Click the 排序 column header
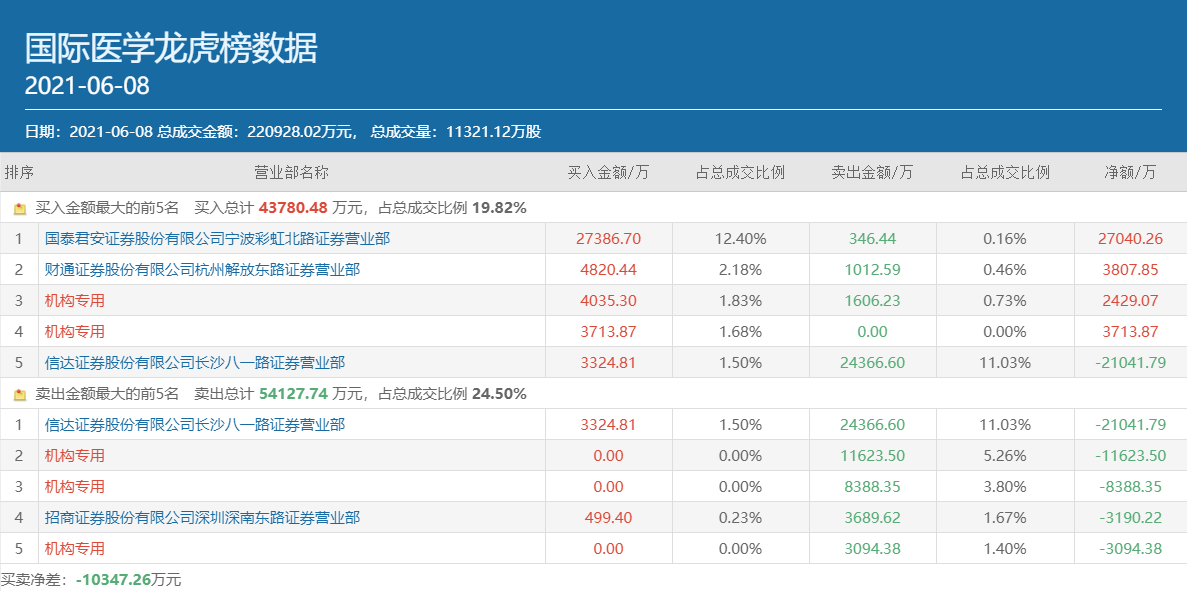1187x591 pixels. 19,172
